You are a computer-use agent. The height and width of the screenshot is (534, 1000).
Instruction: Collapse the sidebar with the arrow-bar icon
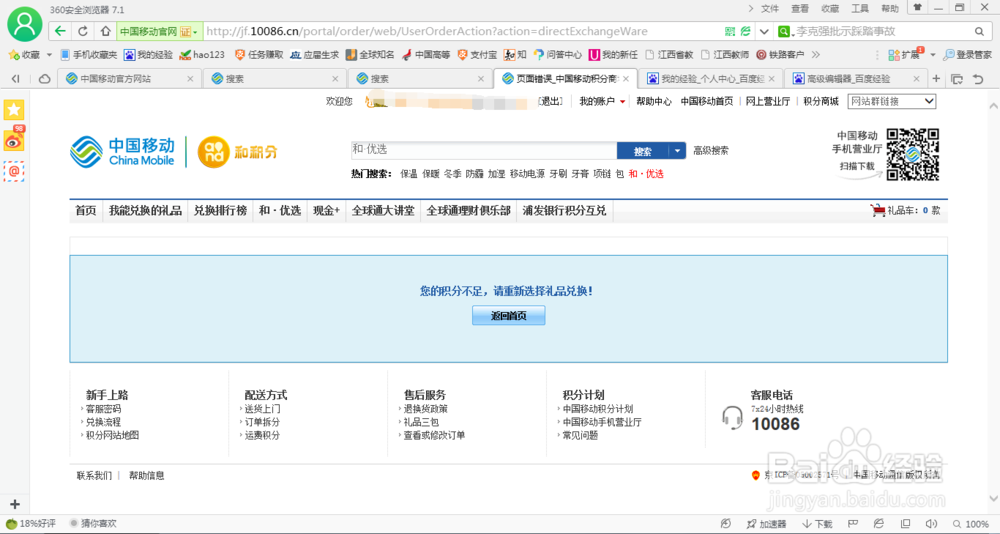point(15,78)
